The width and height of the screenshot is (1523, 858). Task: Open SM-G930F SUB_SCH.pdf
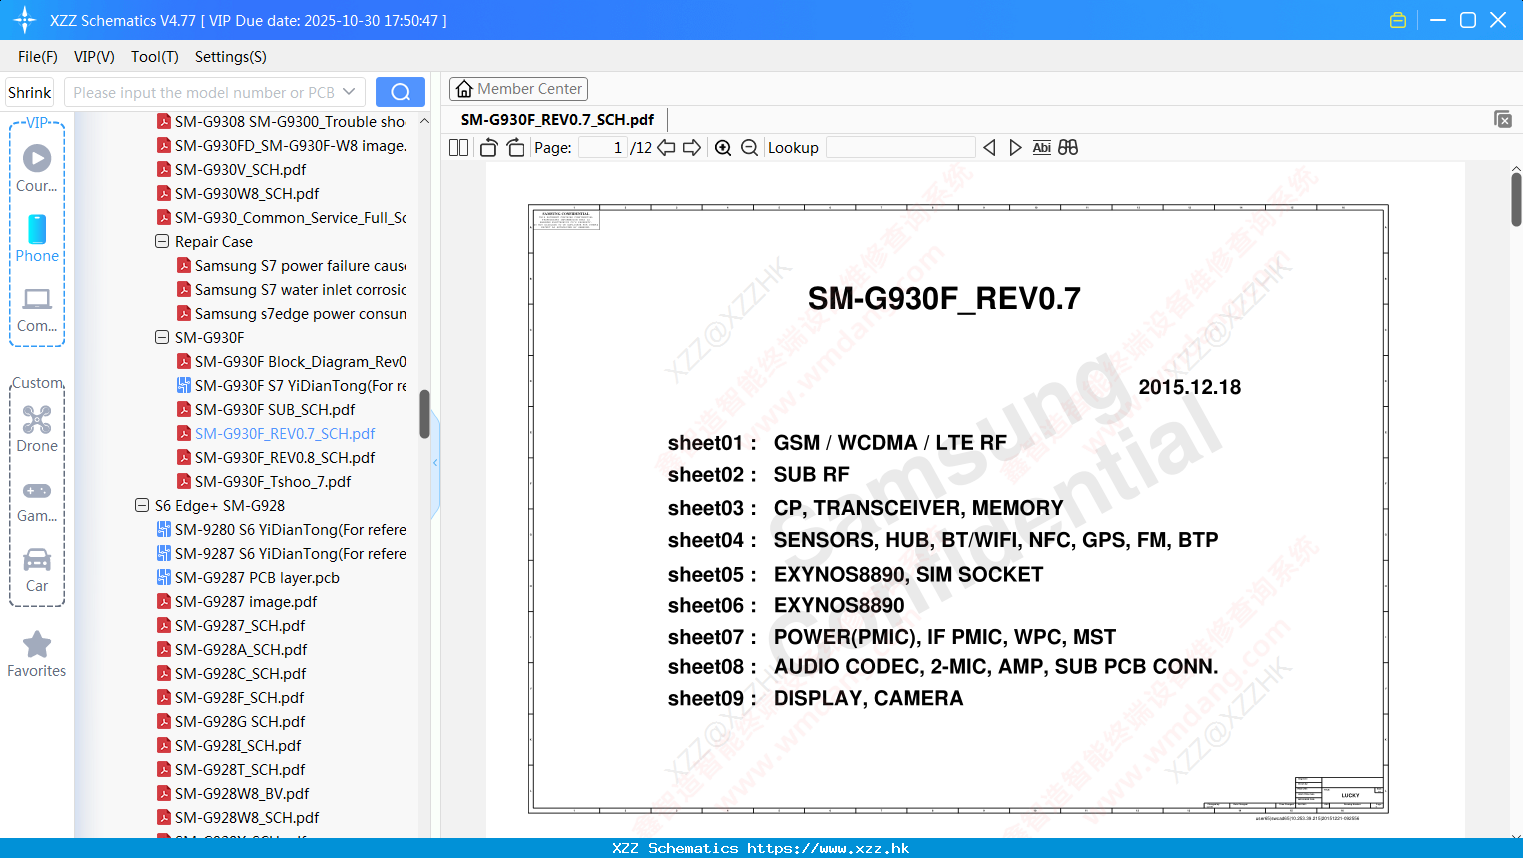(x=267, y=409)
